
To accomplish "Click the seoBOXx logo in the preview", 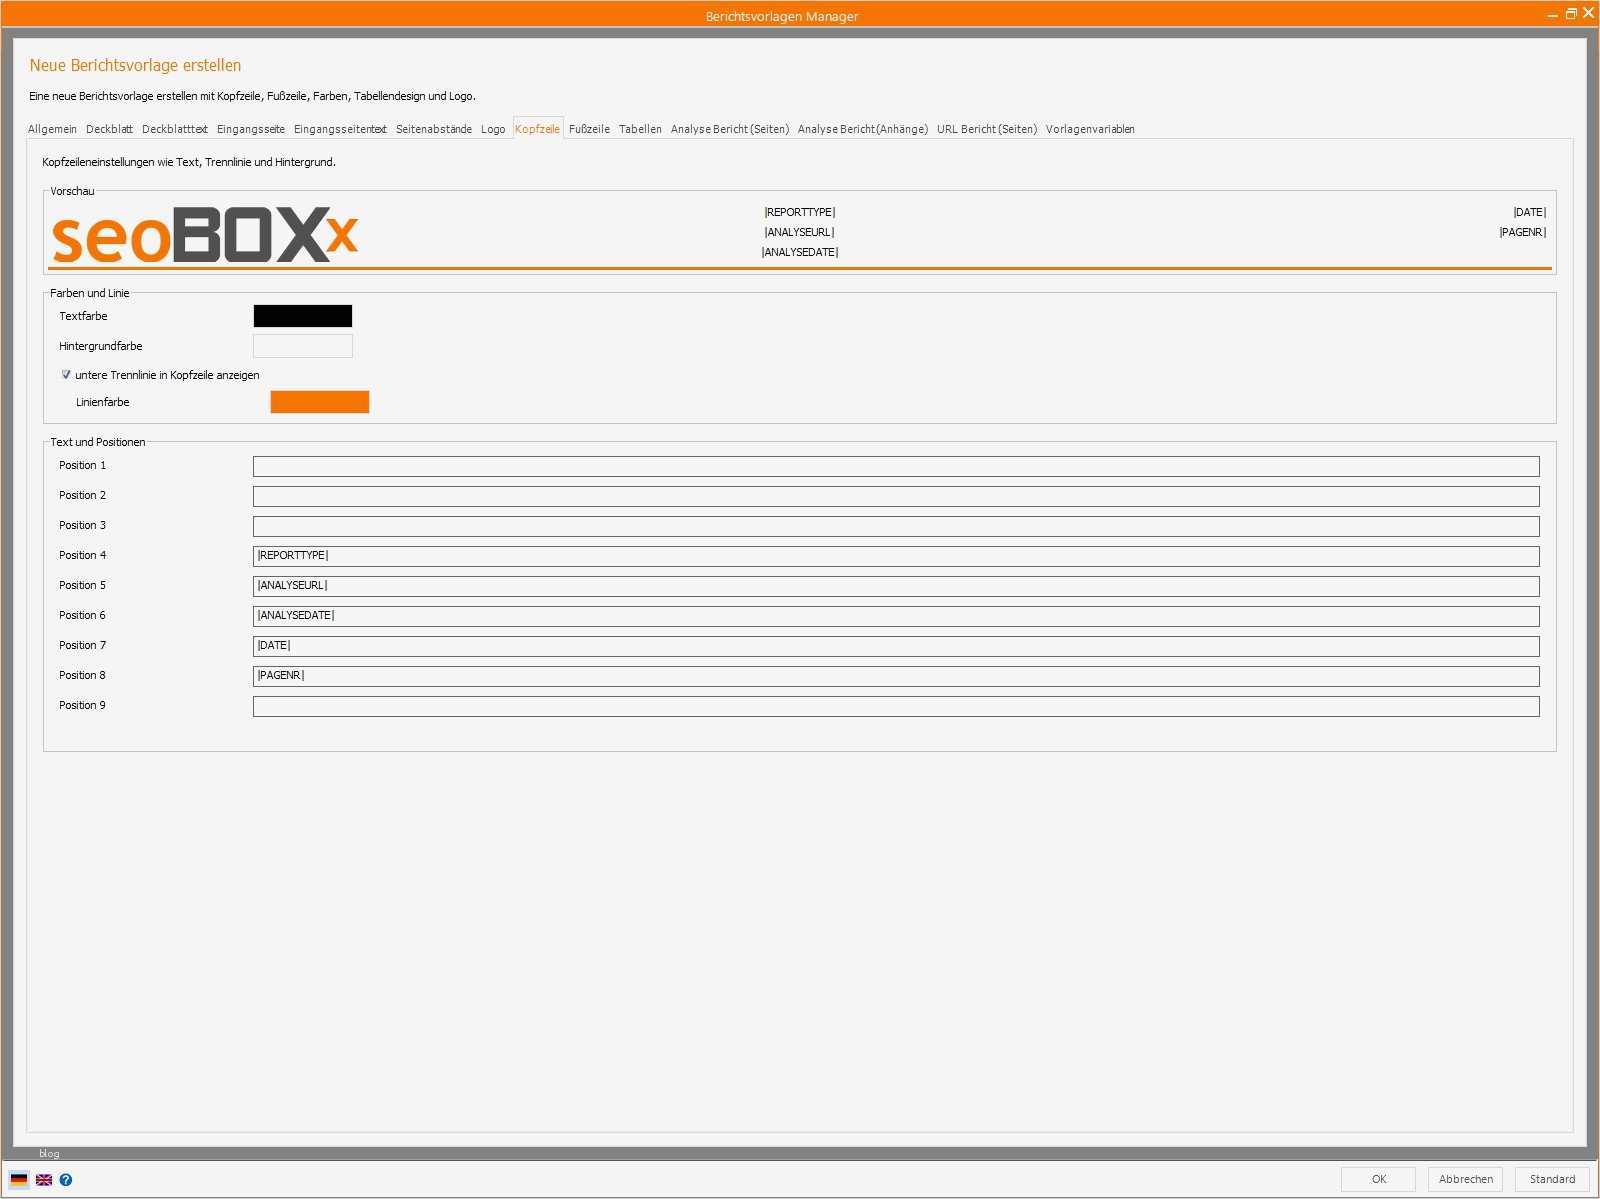I will tap(205, 235).
